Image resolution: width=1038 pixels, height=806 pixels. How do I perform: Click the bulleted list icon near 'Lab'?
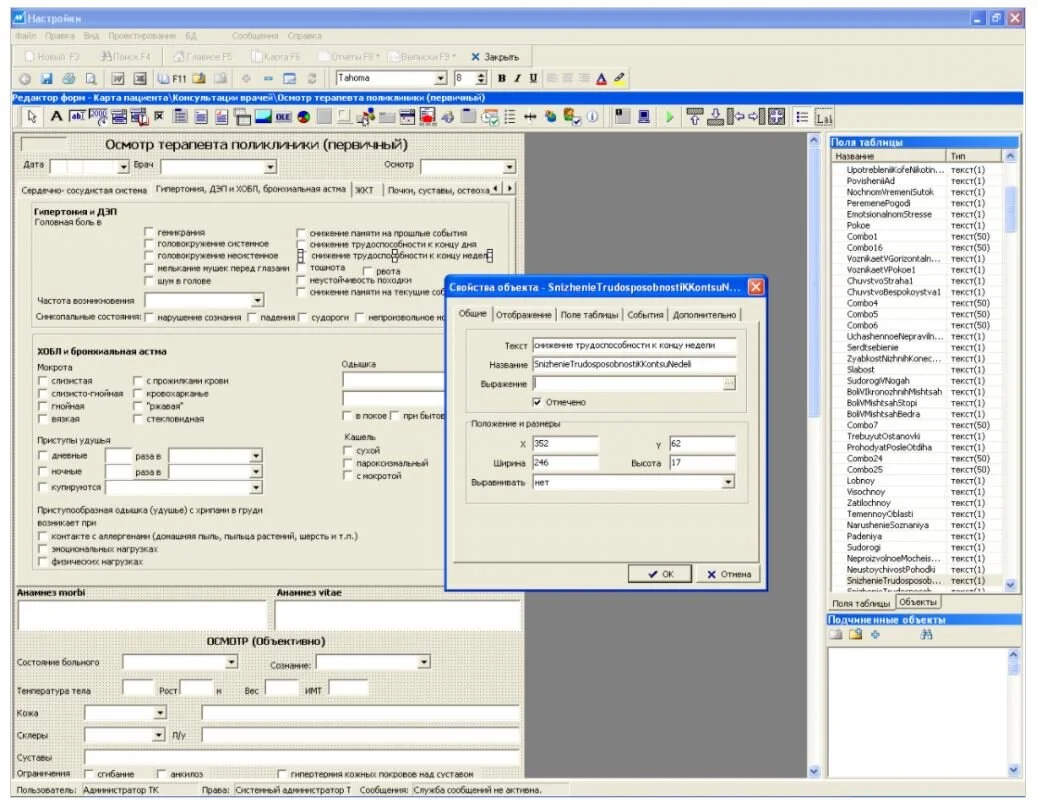tap(802, 117)
